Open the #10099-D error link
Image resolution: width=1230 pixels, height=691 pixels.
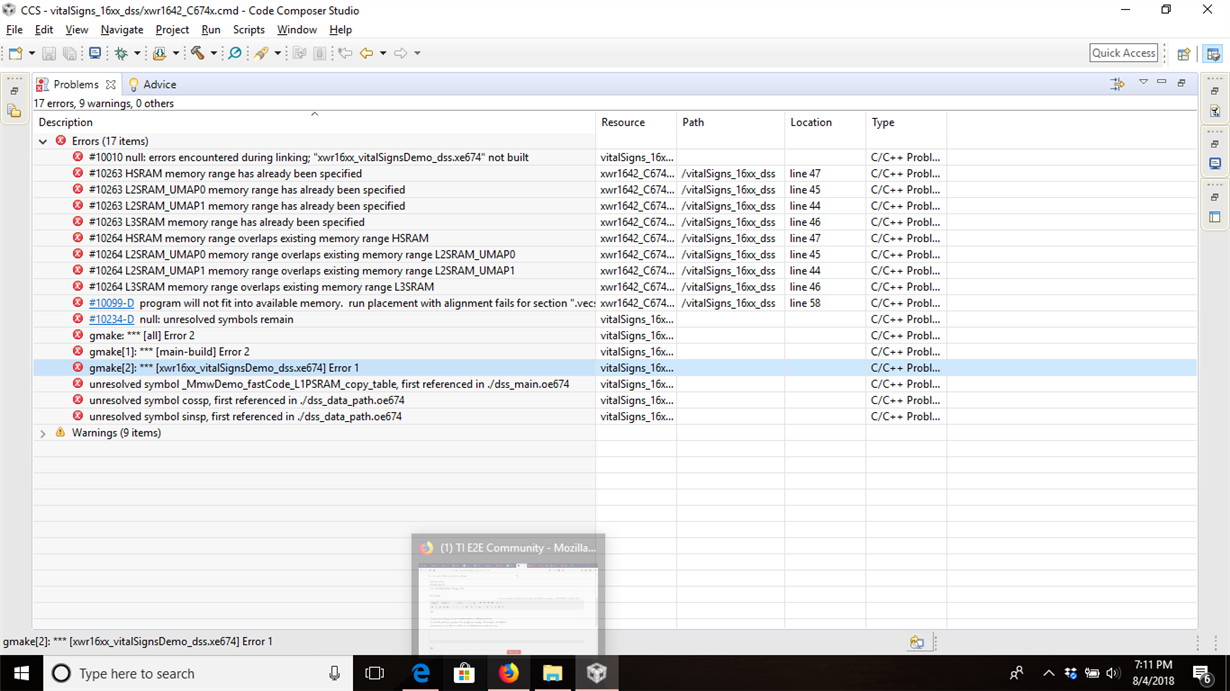[111, 303]
